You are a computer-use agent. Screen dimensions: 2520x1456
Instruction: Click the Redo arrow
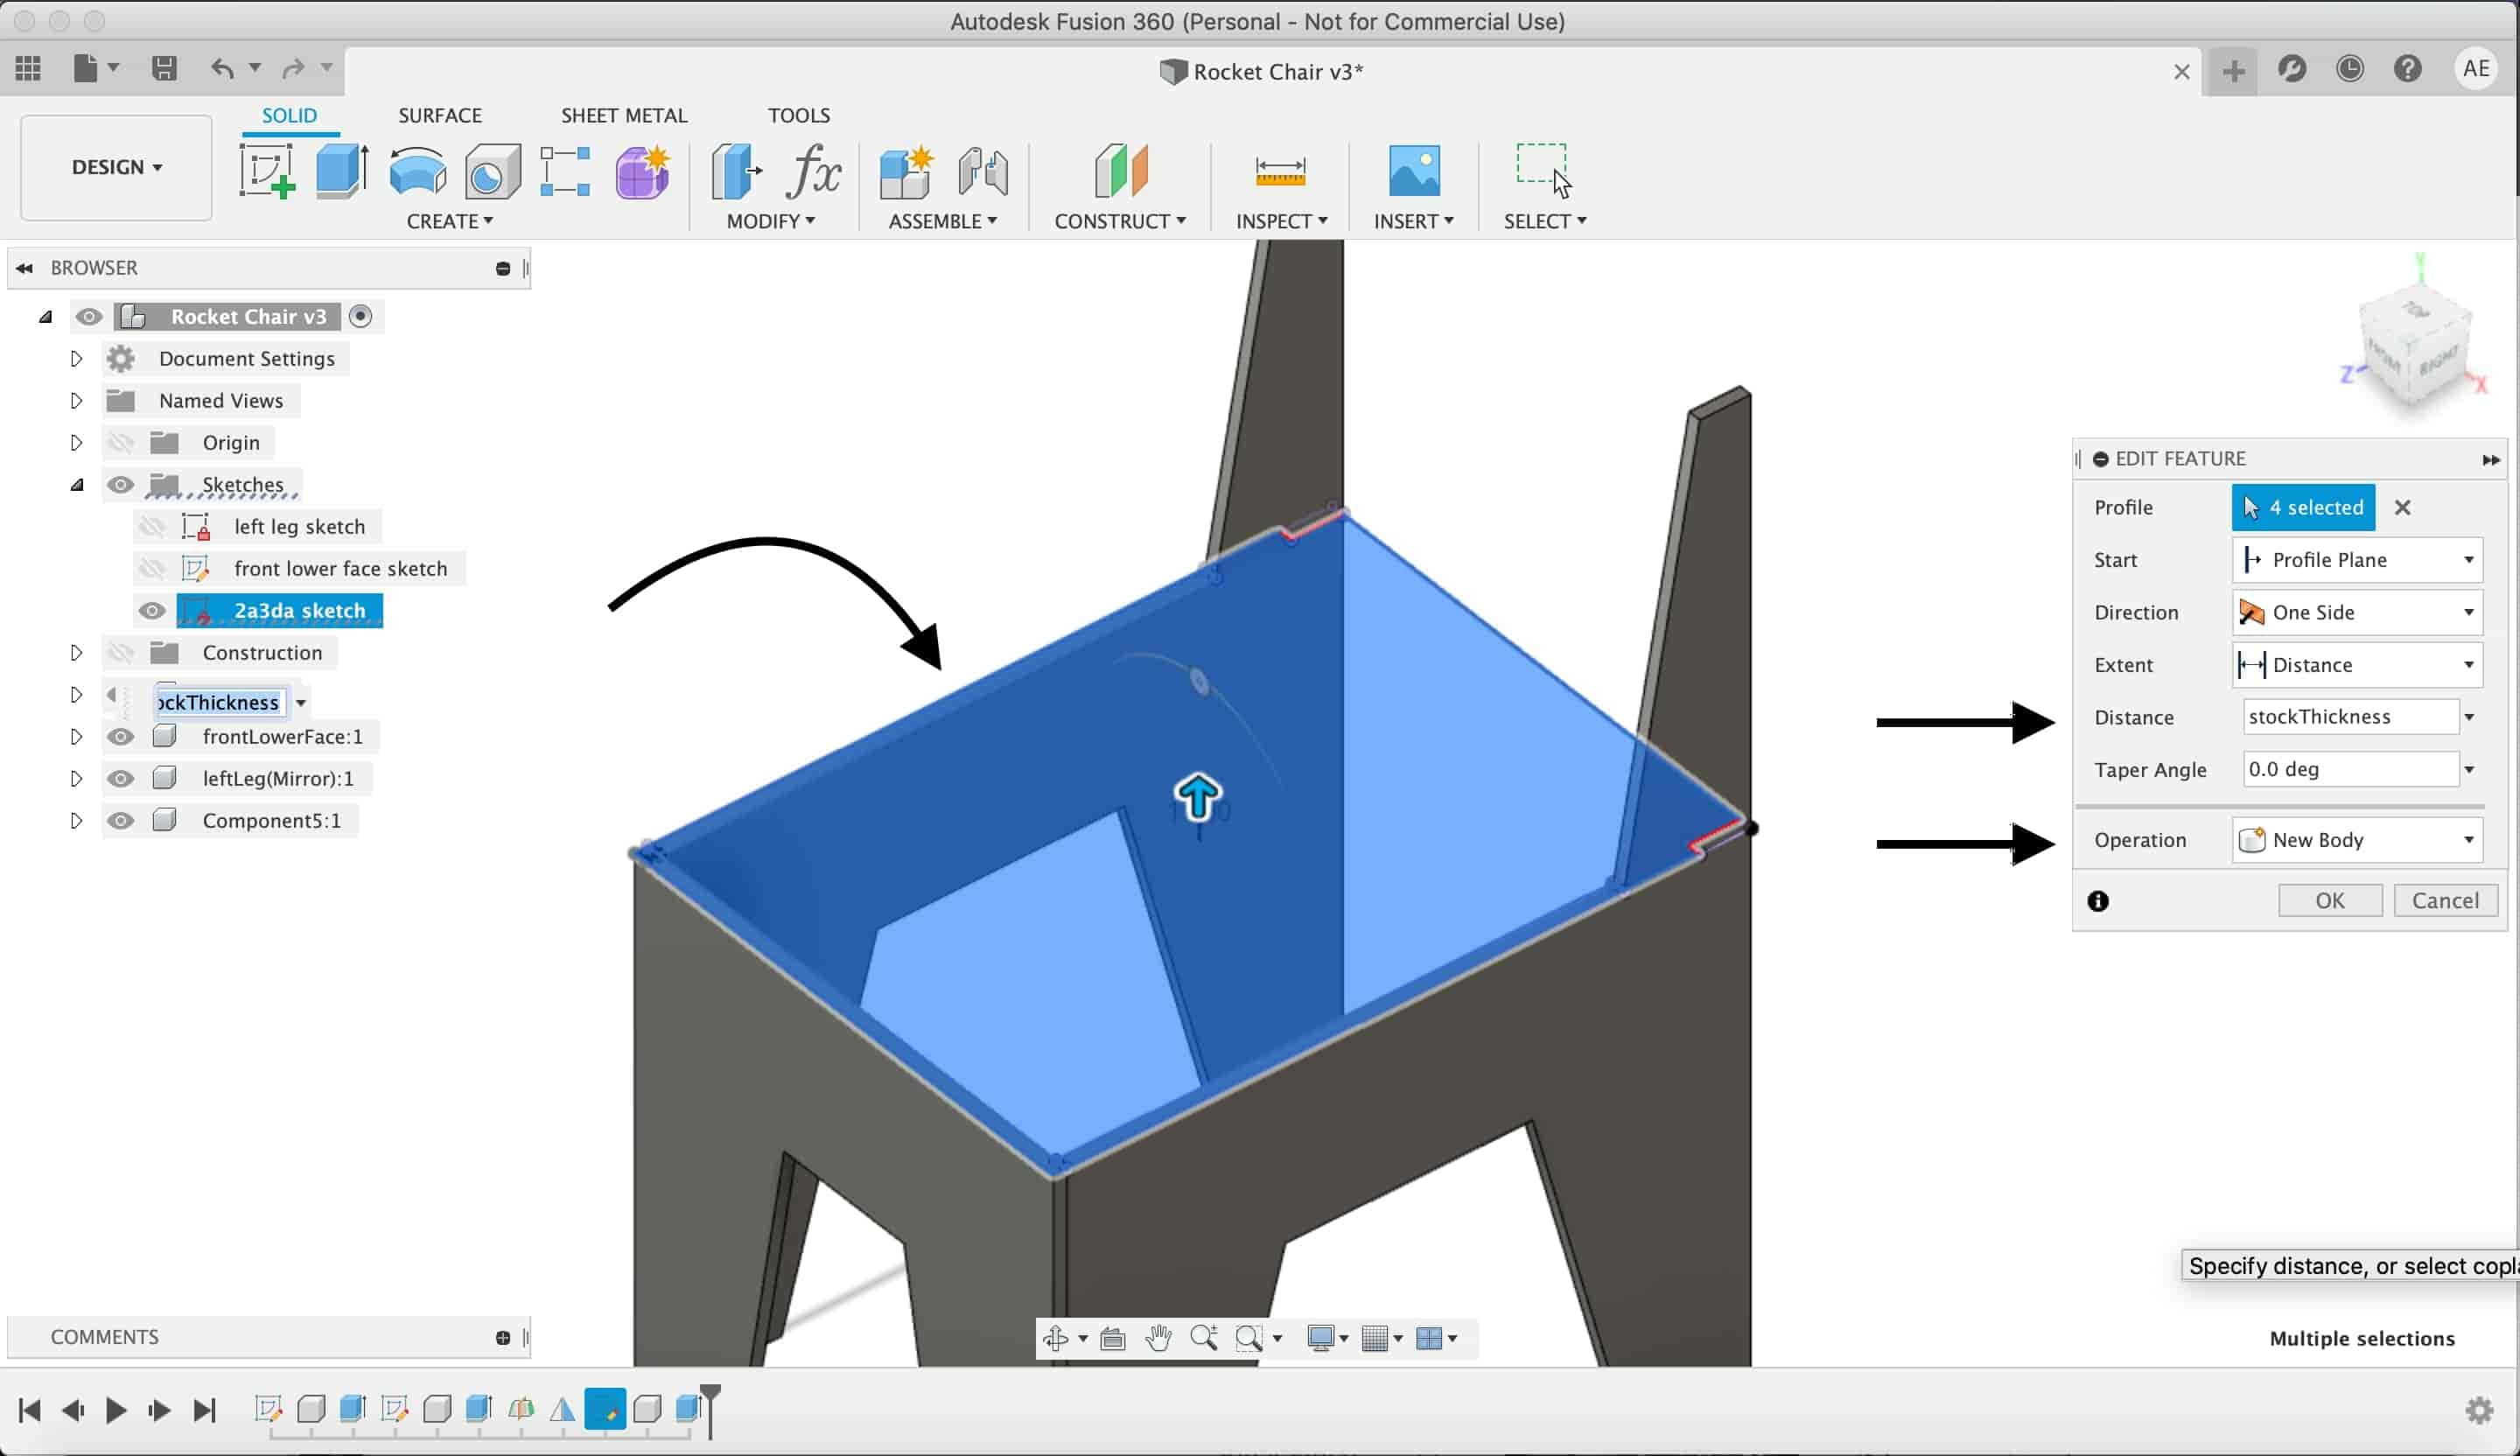click(293, 68)
